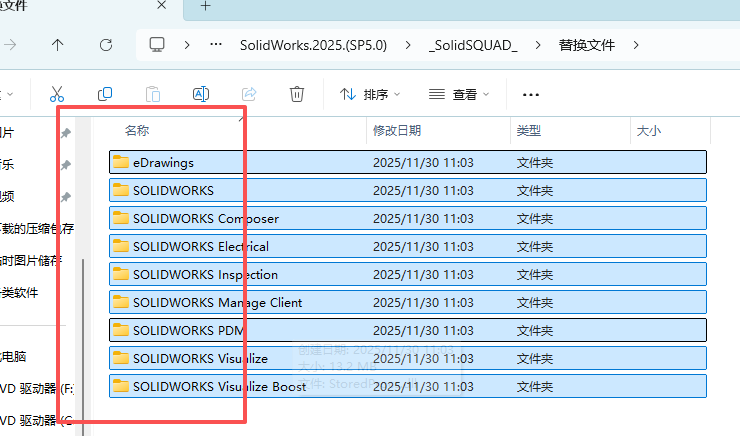Sort by 类型 column header
The height and width of the screenshot is (436, 740).
pos(529,131)
